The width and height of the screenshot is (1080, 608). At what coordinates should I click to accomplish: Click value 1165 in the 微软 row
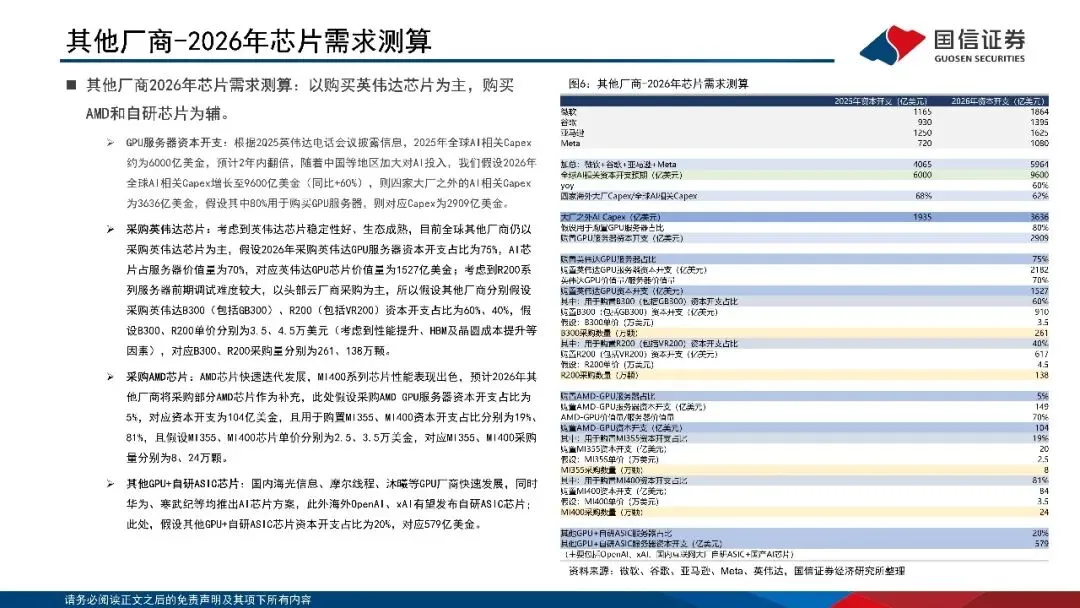[922, 112]
